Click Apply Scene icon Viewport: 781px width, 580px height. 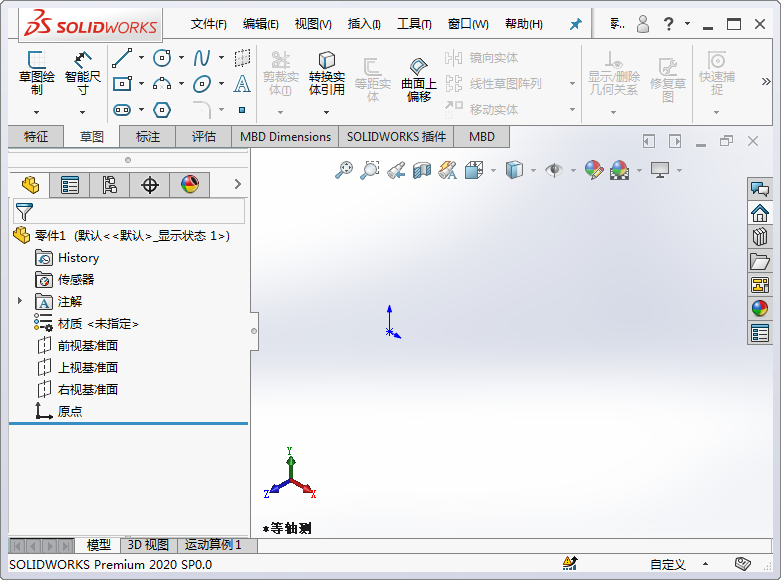(620, 170)
